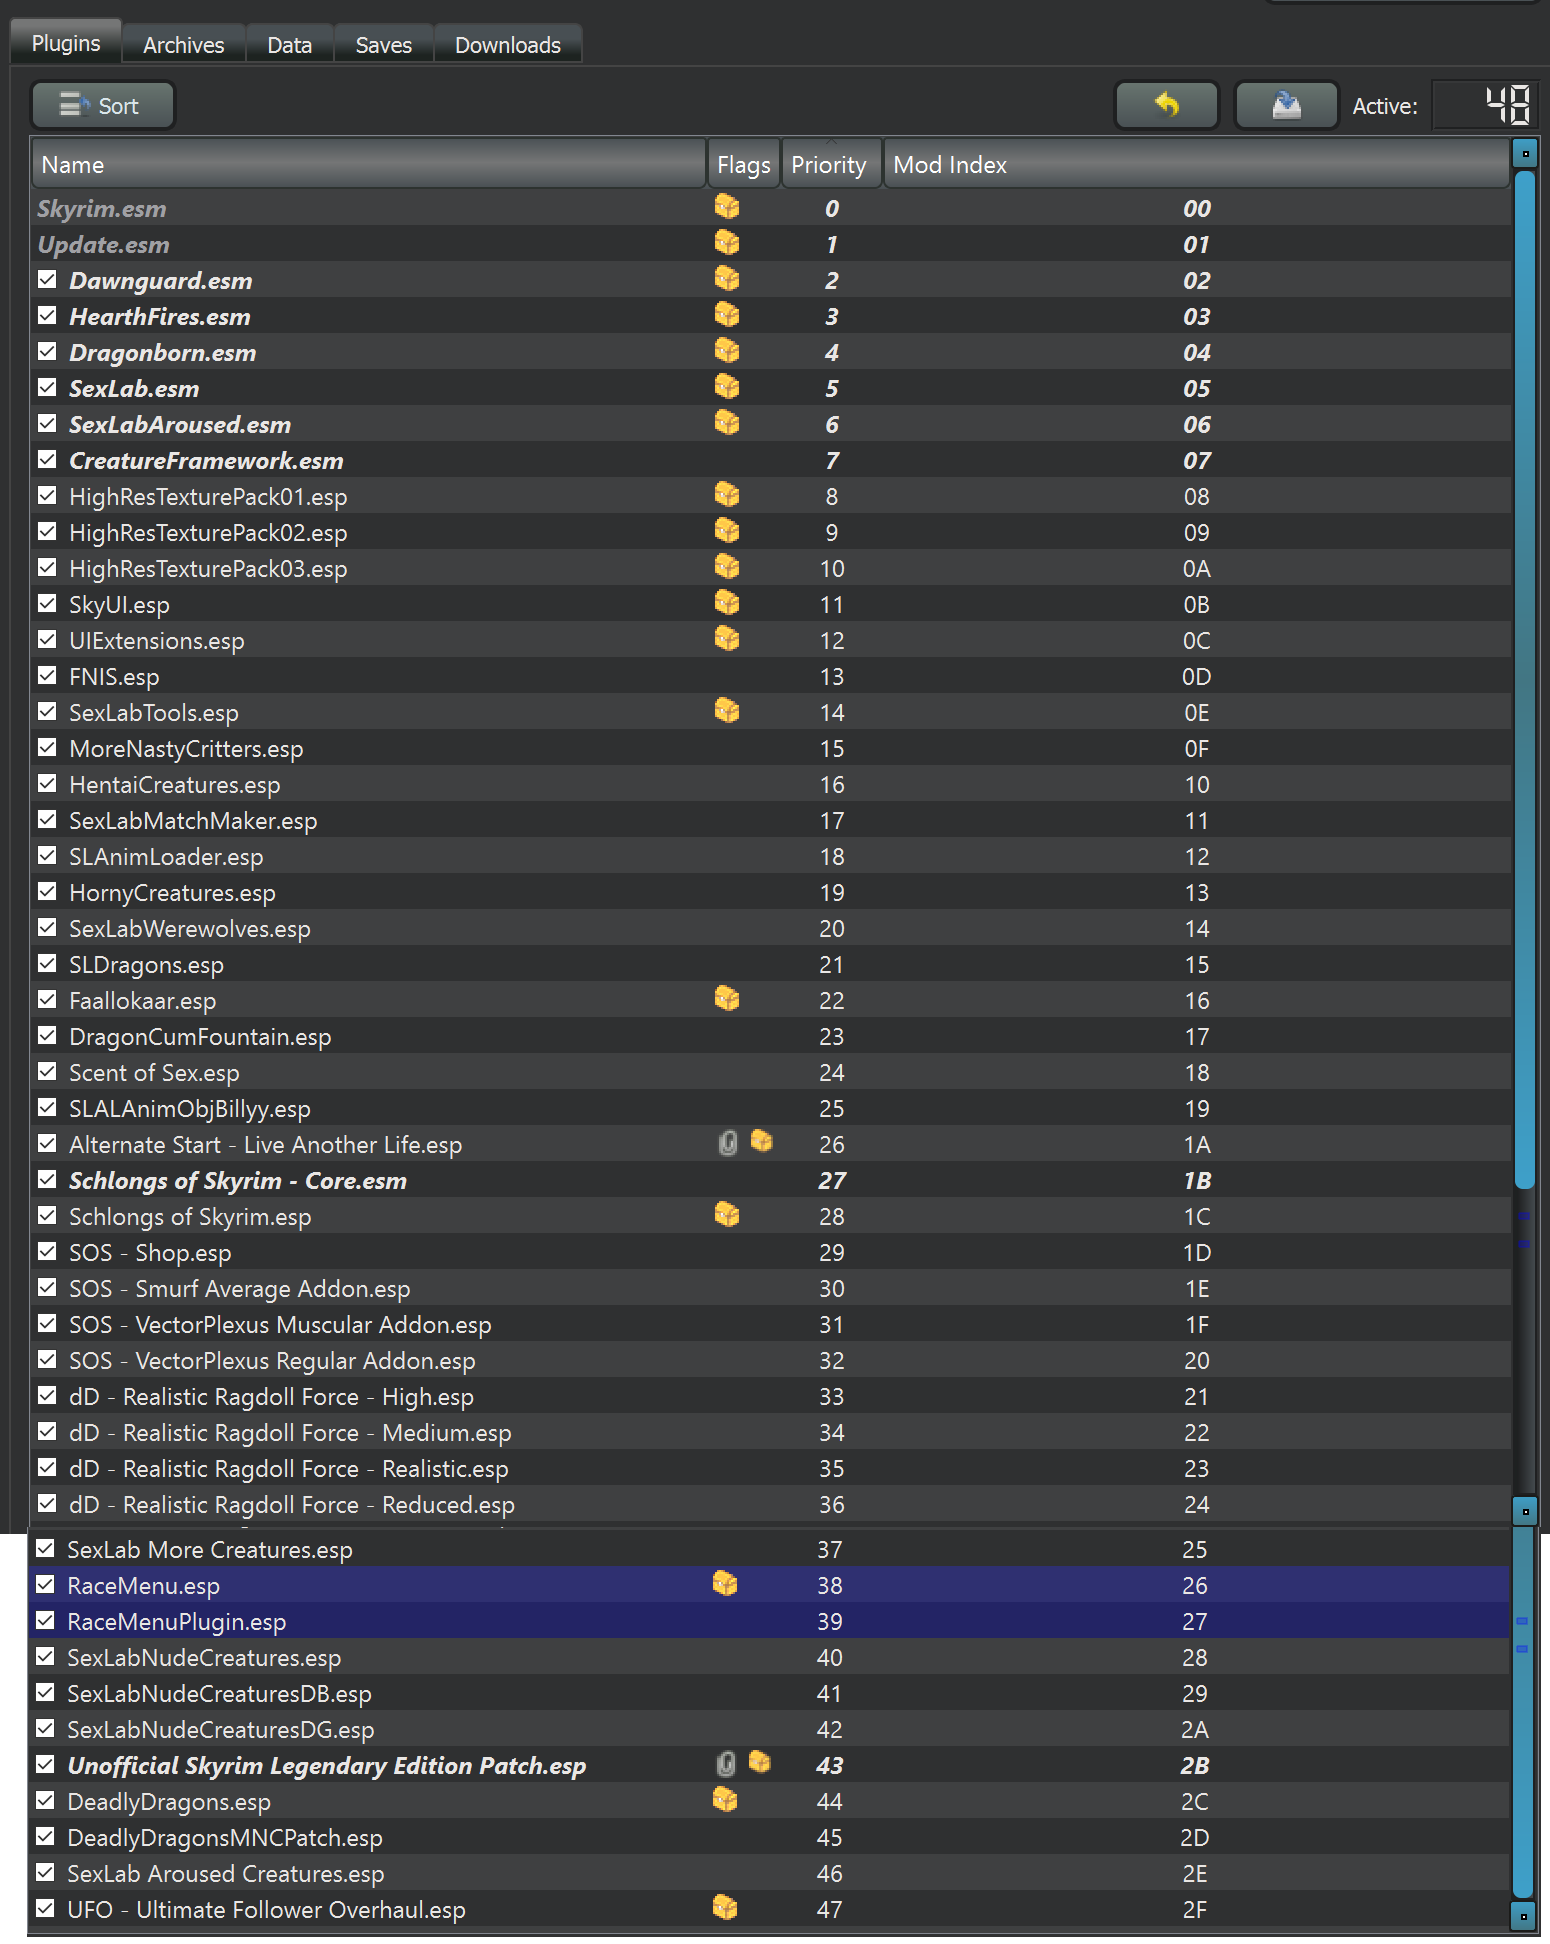Select the RaceMenuPlugin.esp row
Screen dimensions: 1550x1944
(x=768, y=1621)
